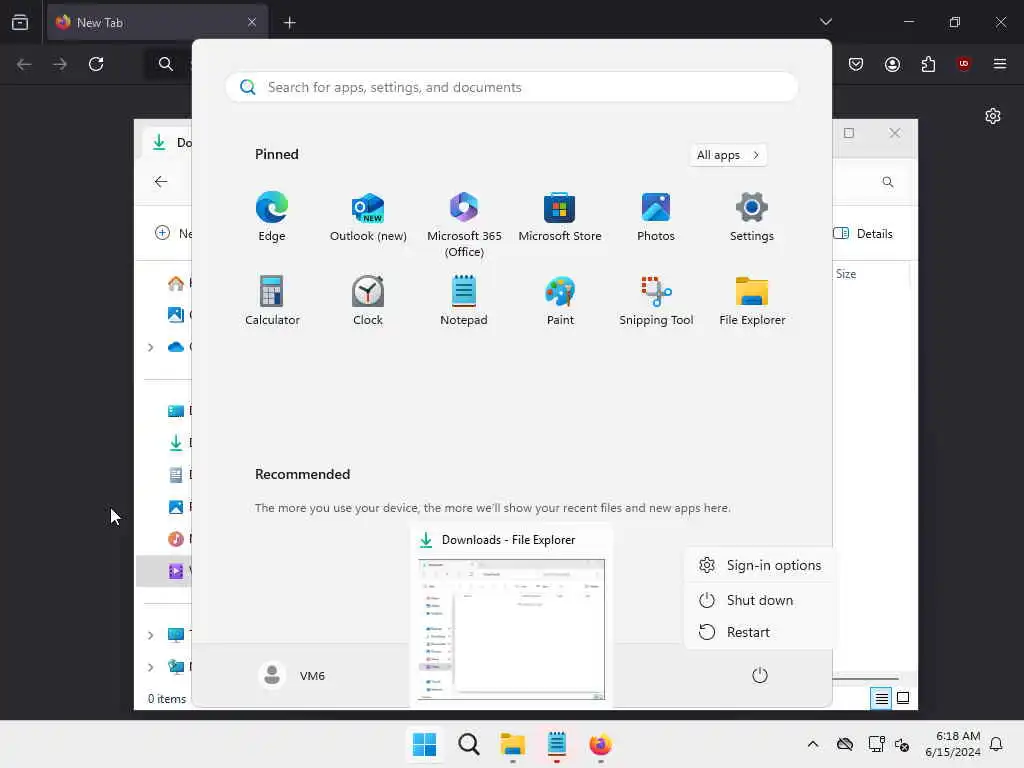This screenshot has height=768, width=1024.
Task: Click the Size column header
Action: [x=846, y=274]
